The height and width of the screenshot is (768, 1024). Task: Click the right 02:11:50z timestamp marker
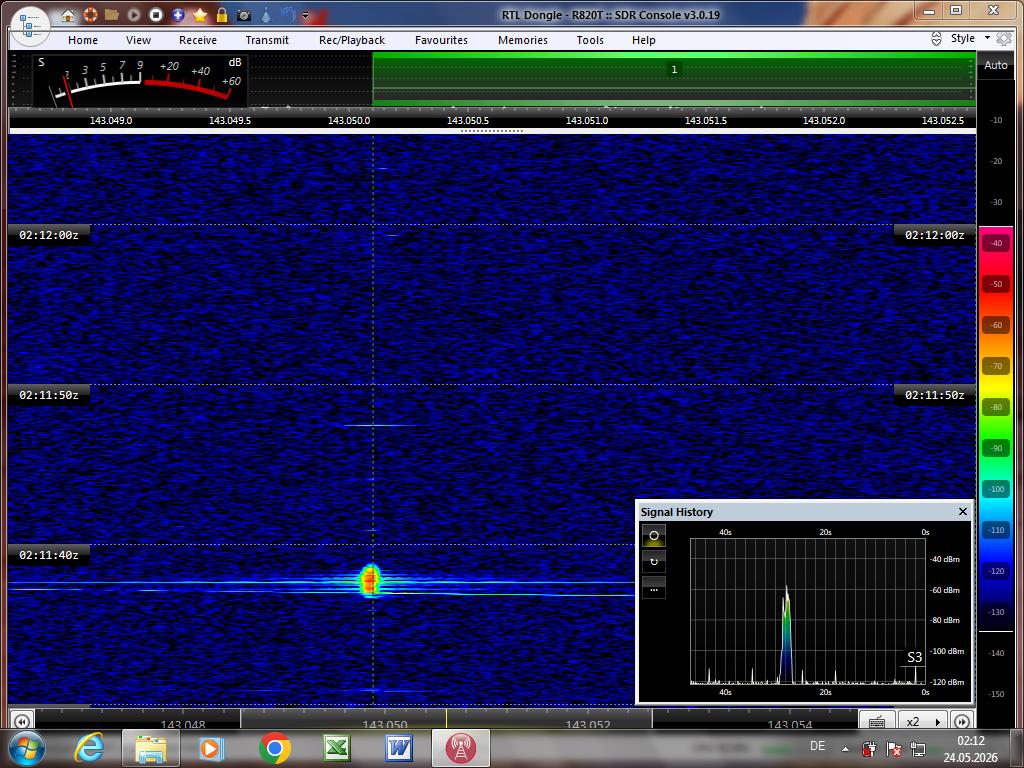935,395
